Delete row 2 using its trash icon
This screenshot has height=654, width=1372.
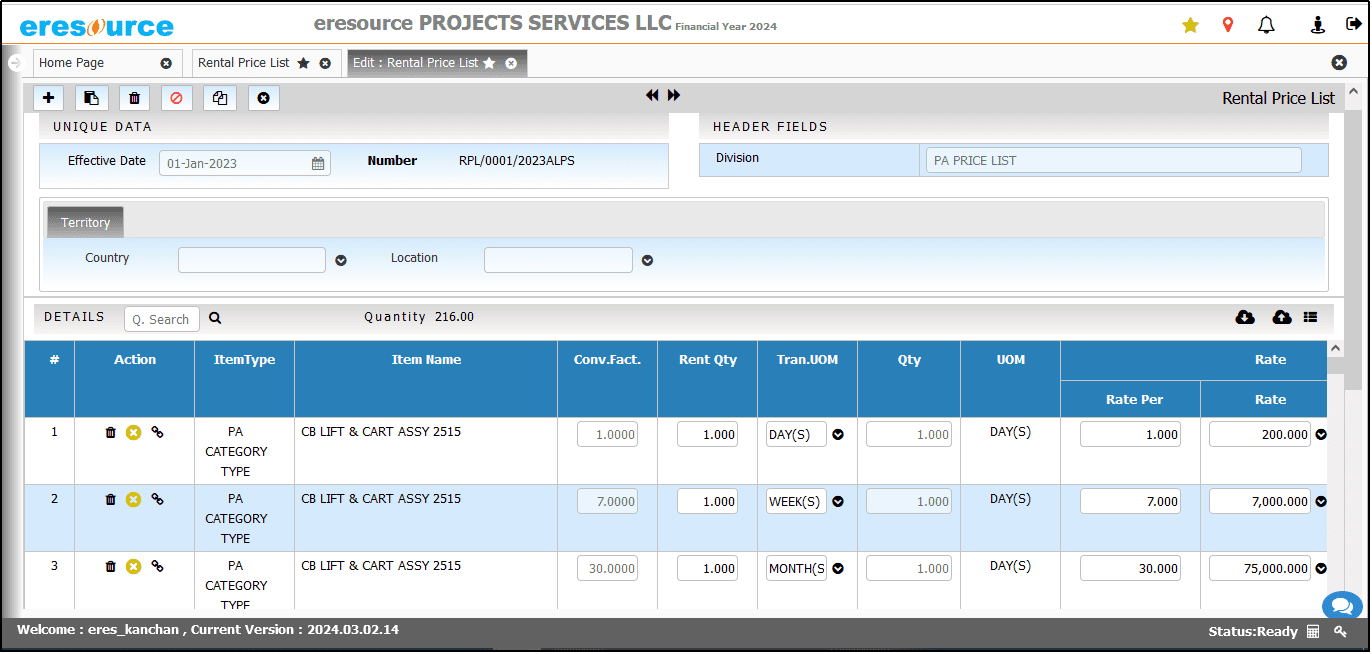(111, 499)
